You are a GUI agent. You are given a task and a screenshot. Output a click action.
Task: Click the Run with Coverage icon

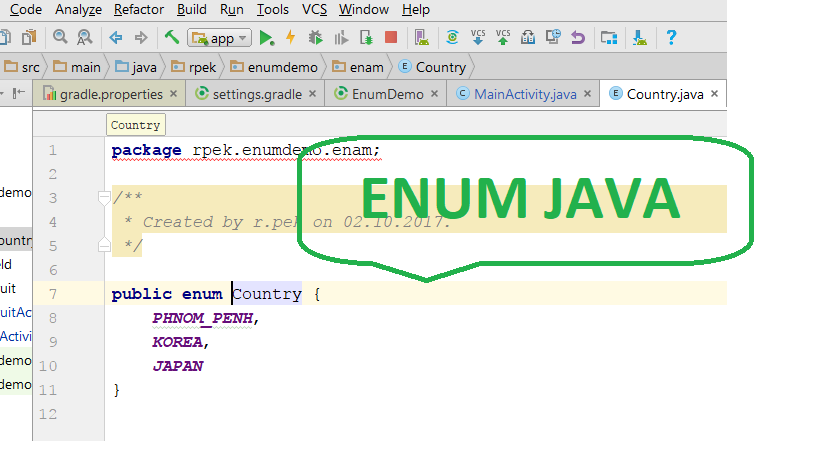pyautogui.click(x=341, y=38)
